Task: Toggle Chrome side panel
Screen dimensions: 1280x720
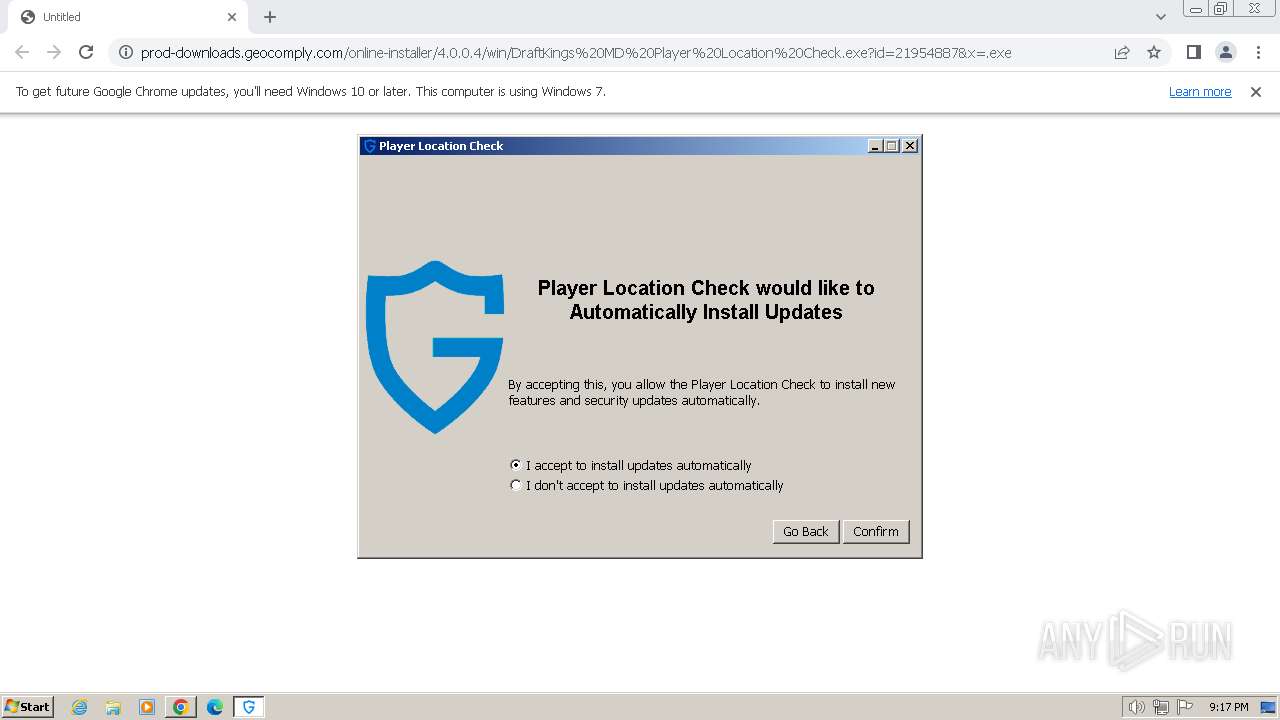Action: tap(1193, 52)
